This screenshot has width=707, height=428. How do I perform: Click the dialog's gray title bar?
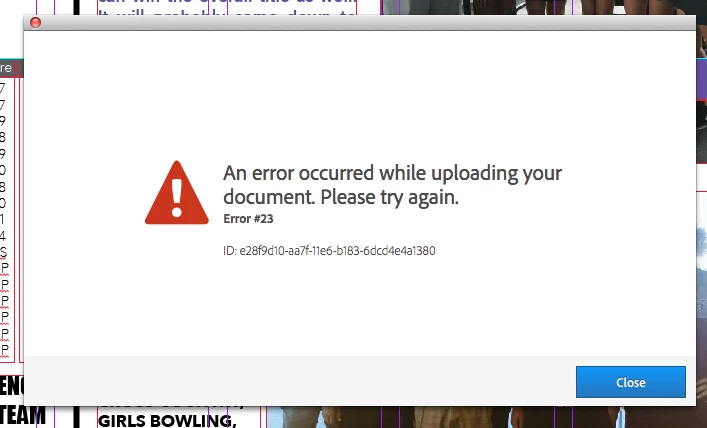click(x=360, y=23)
